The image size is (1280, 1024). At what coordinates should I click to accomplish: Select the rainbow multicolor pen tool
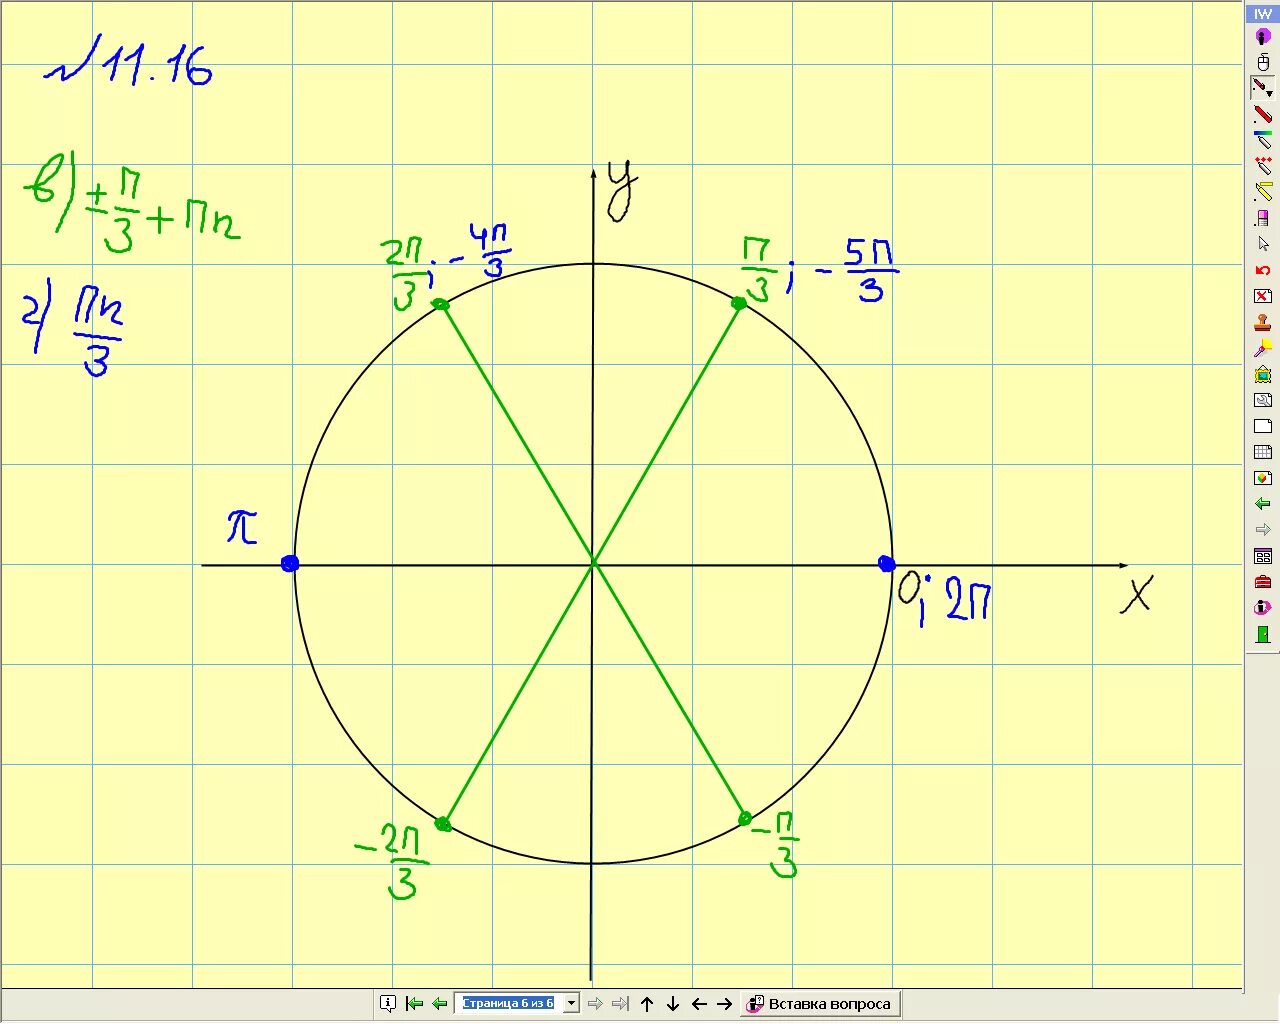[1263, 141]
